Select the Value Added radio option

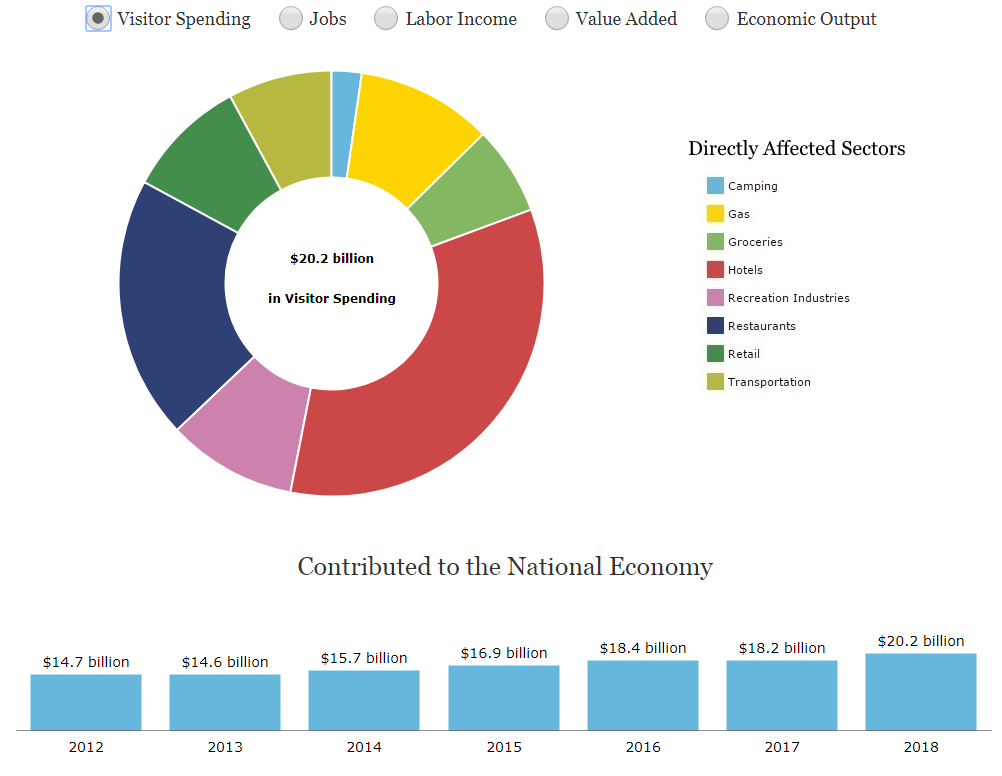(557, 19)
